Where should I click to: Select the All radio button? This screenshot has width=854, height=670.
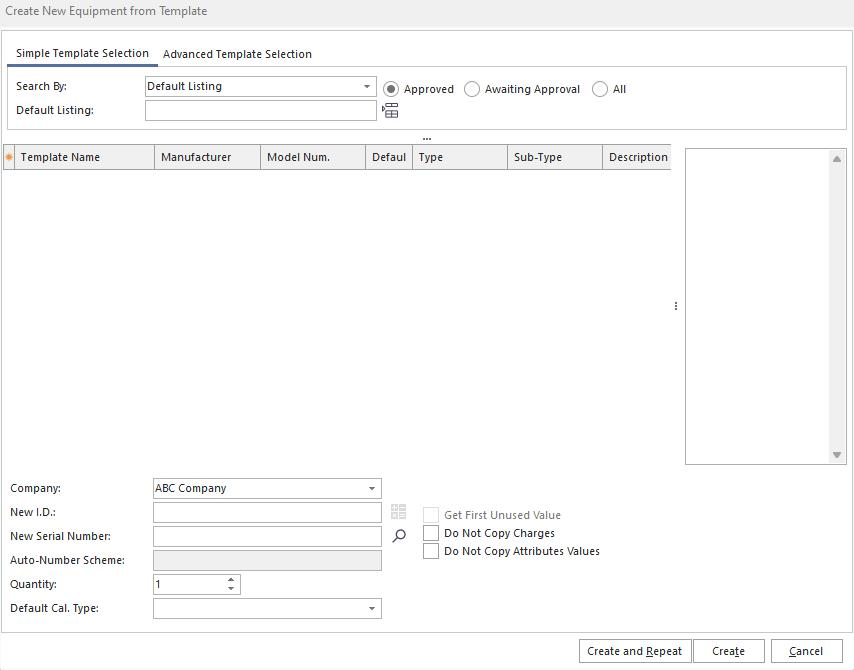coord(600,89)
